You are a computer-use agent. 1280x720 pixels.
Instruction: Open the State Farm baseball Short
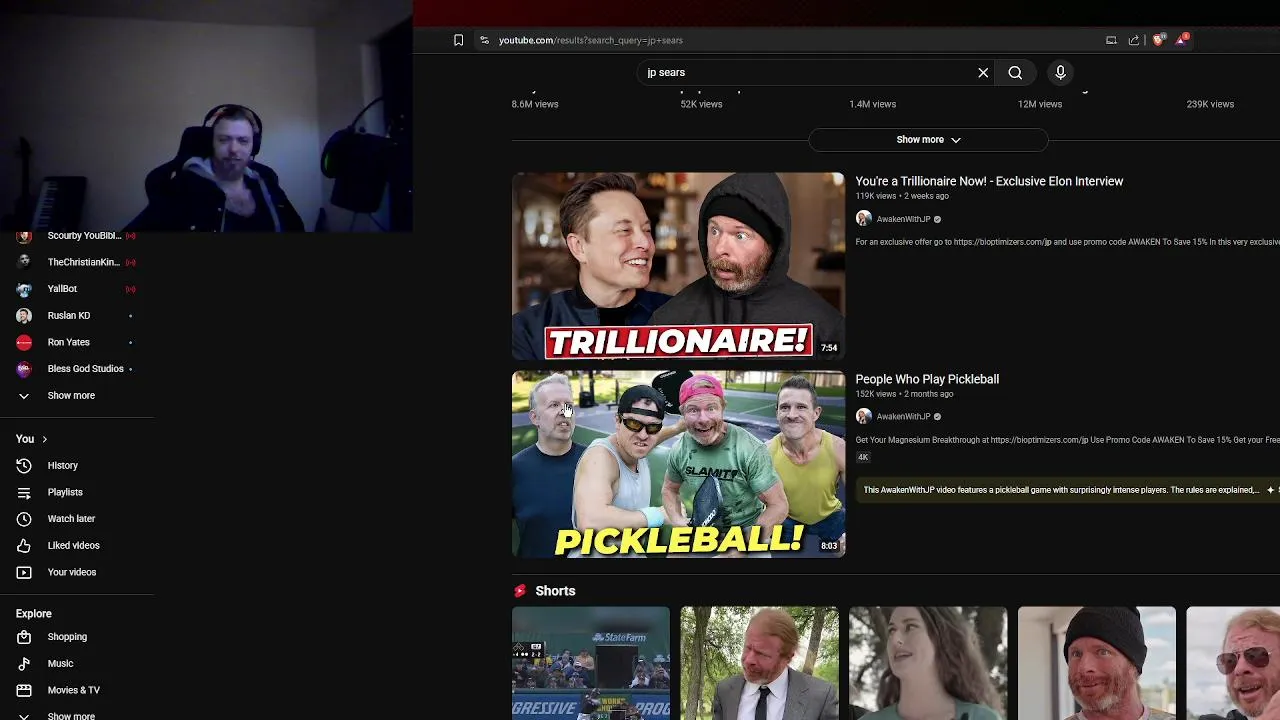[591, 663]
